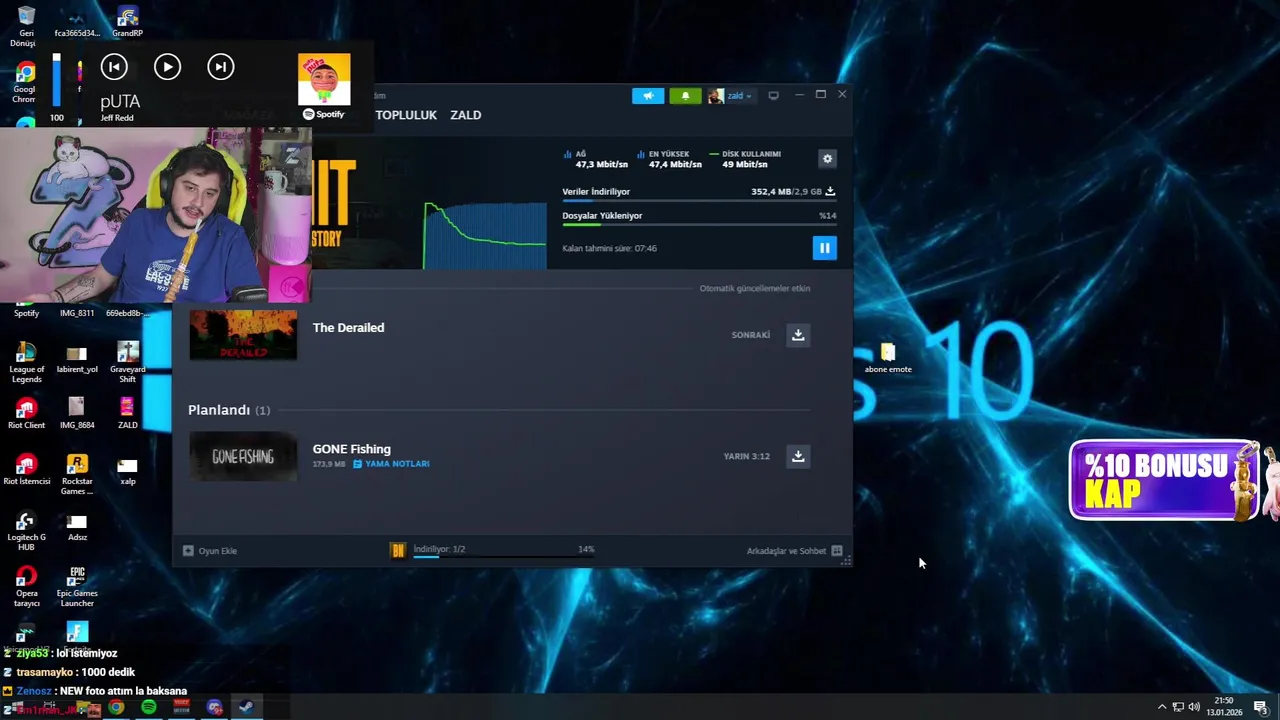Open the ZALD profile tab
This screenshot has width=1280, height=720.
[x=465, y=115]
